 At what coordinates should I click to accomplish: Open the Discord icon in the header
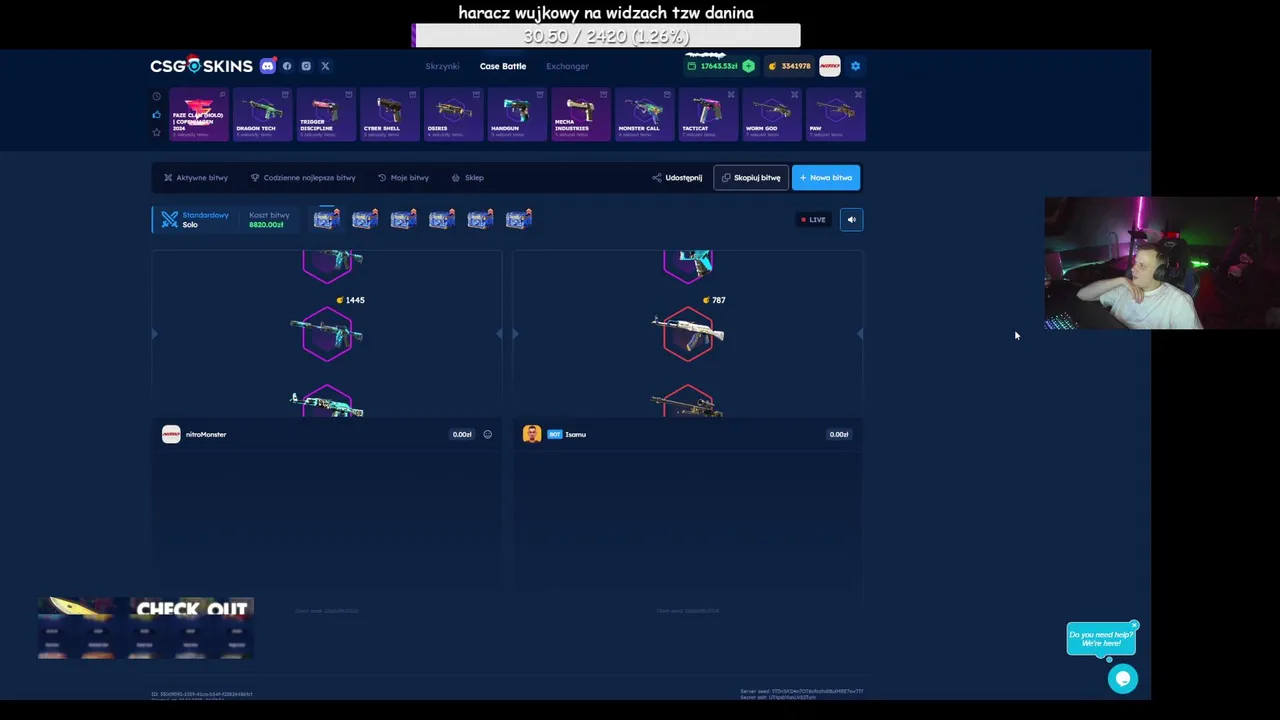click(267, 66)
